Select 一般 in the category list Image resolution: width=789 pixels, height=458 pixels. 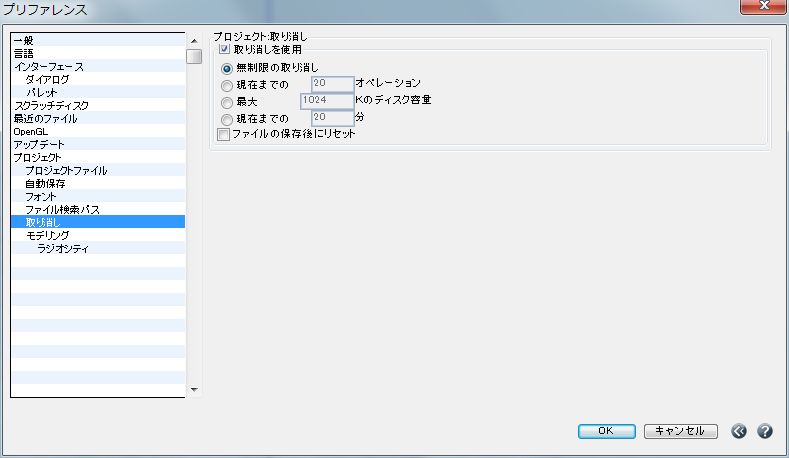98,40
